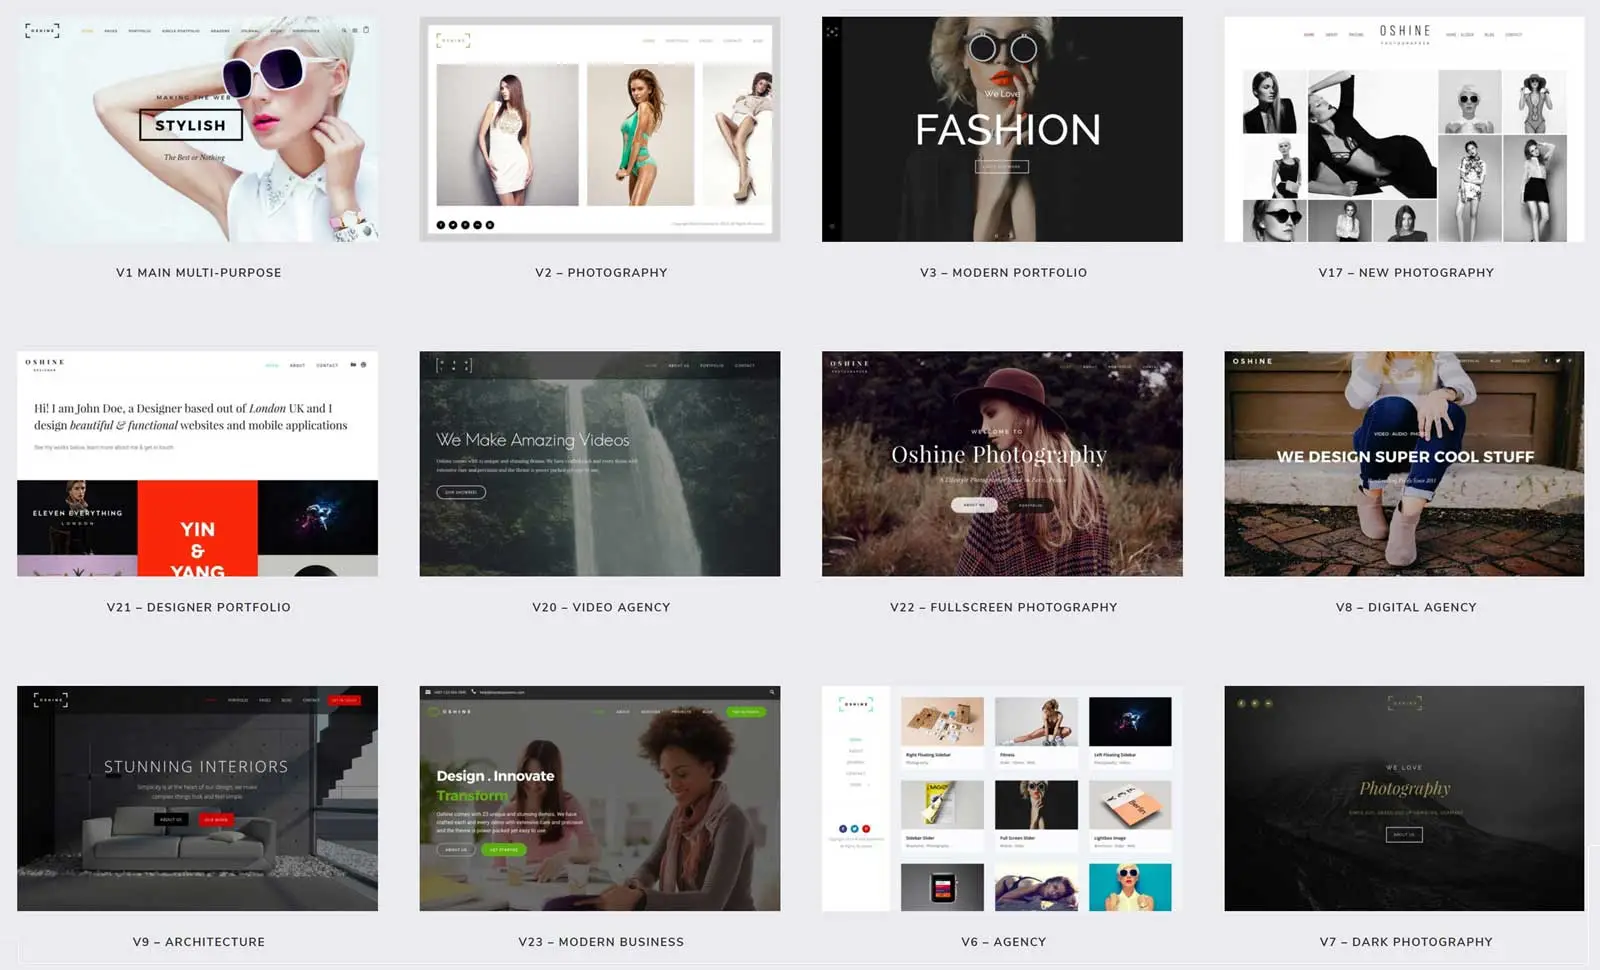Click the V8 – Digital Agency label
Screen dimensions: 1600x970
(1405, 607)
